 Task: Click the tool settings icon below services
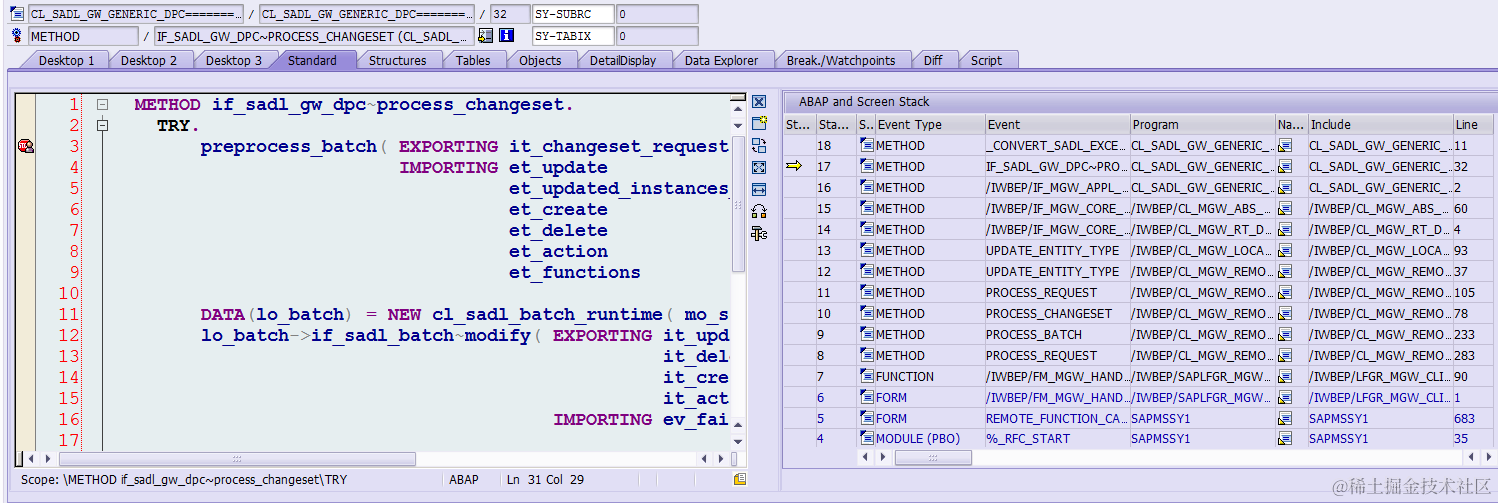point(759,233)
